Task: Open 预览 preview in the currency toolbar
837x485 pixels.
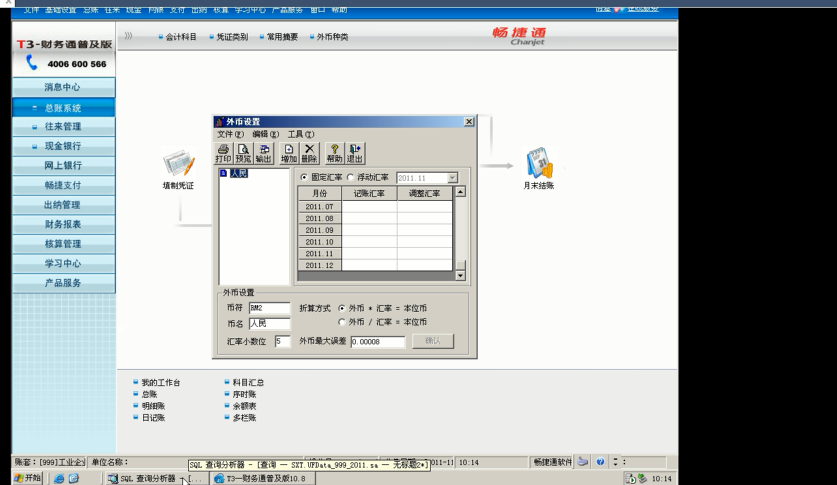Action: pos(243,153)
